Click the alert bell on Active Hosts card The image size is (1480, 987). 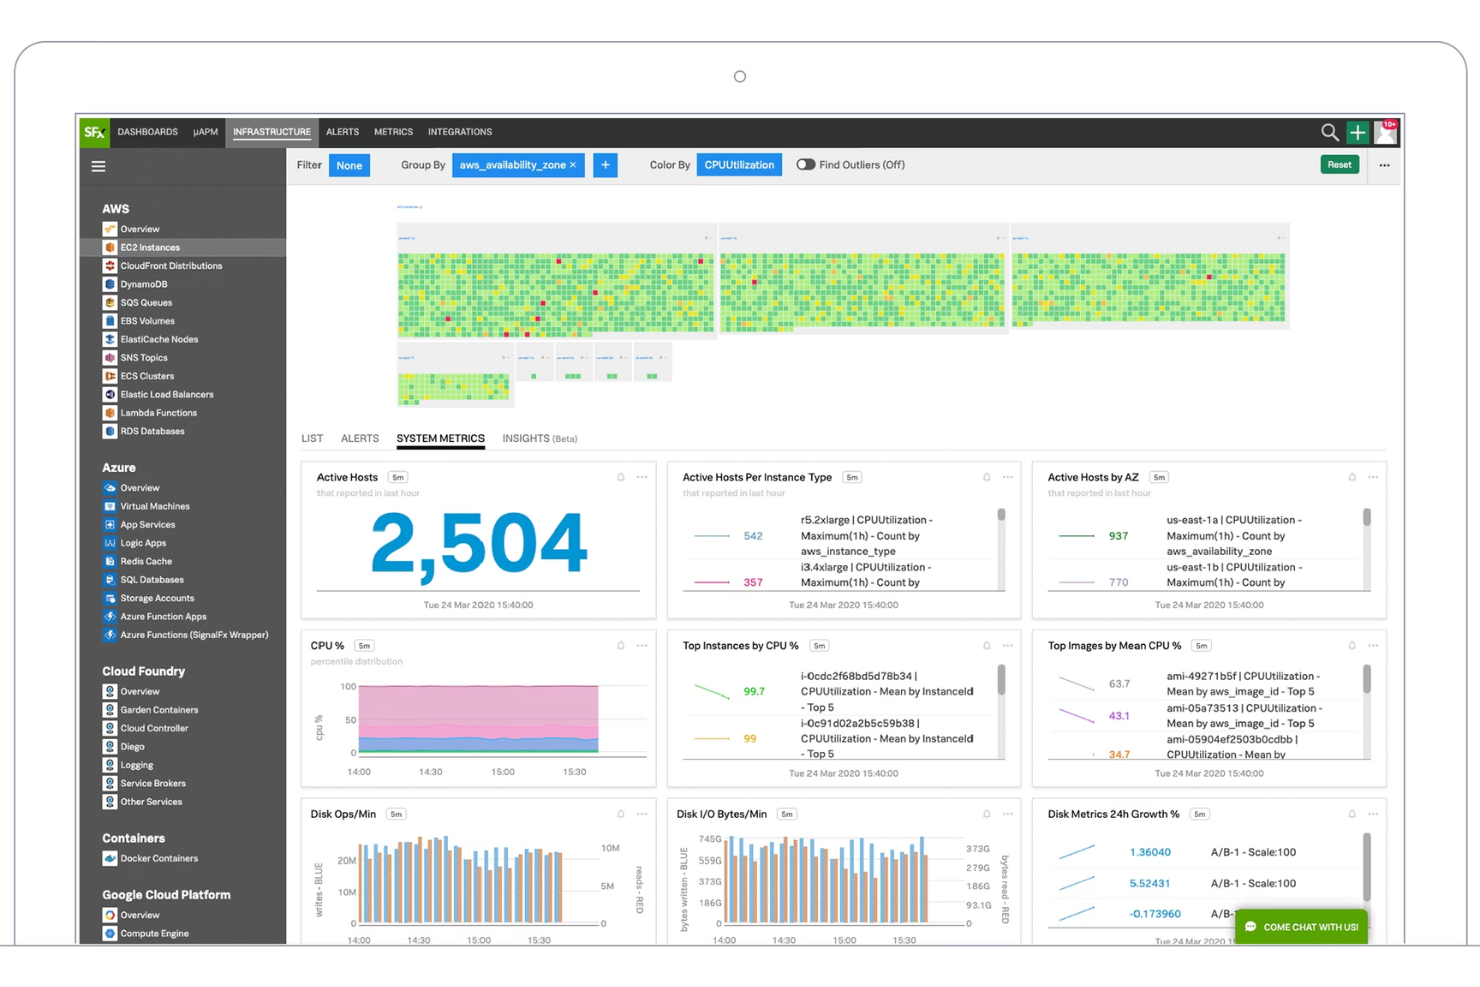point(620,477)
